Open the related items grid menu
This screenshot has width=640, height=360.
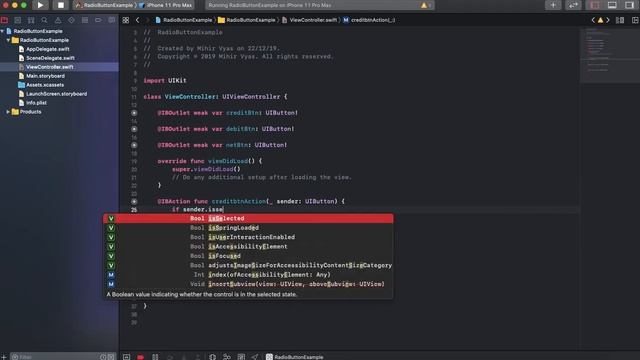tap(126, 20)
